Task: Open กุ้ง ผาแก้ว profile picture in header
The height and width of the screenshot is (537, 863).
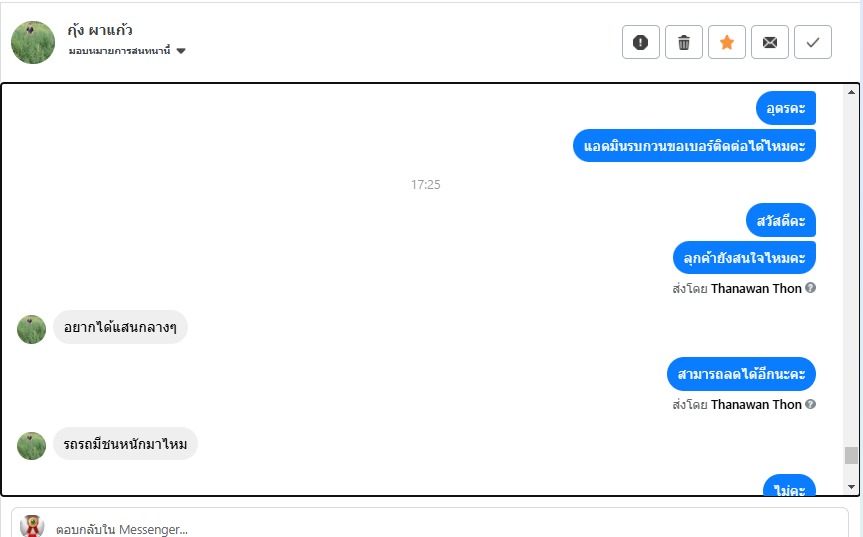Action: pos(33,42)
